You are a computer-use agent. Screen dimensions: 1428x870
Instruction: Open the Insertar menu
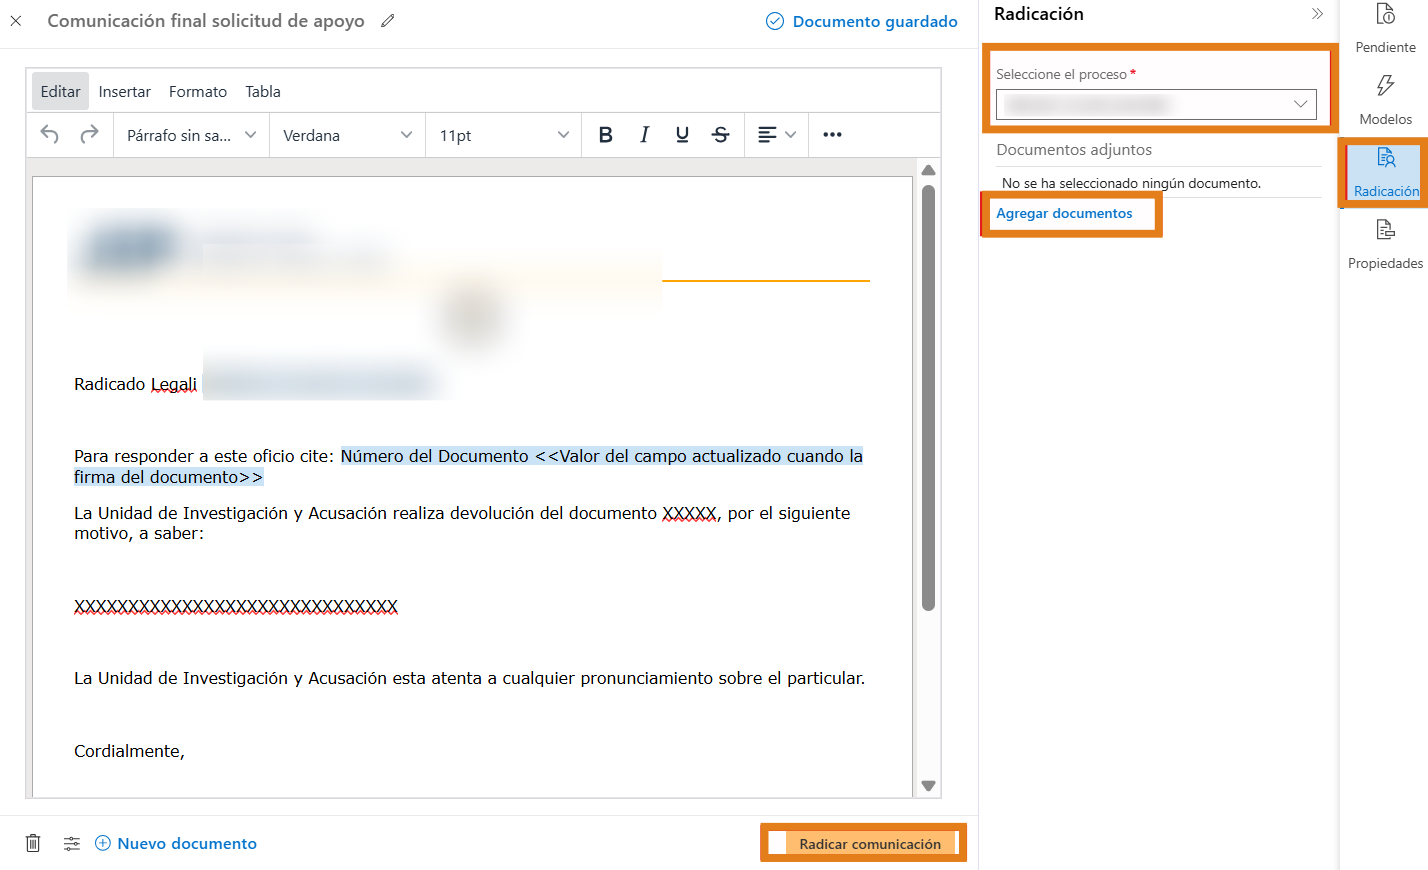[125, 91]
